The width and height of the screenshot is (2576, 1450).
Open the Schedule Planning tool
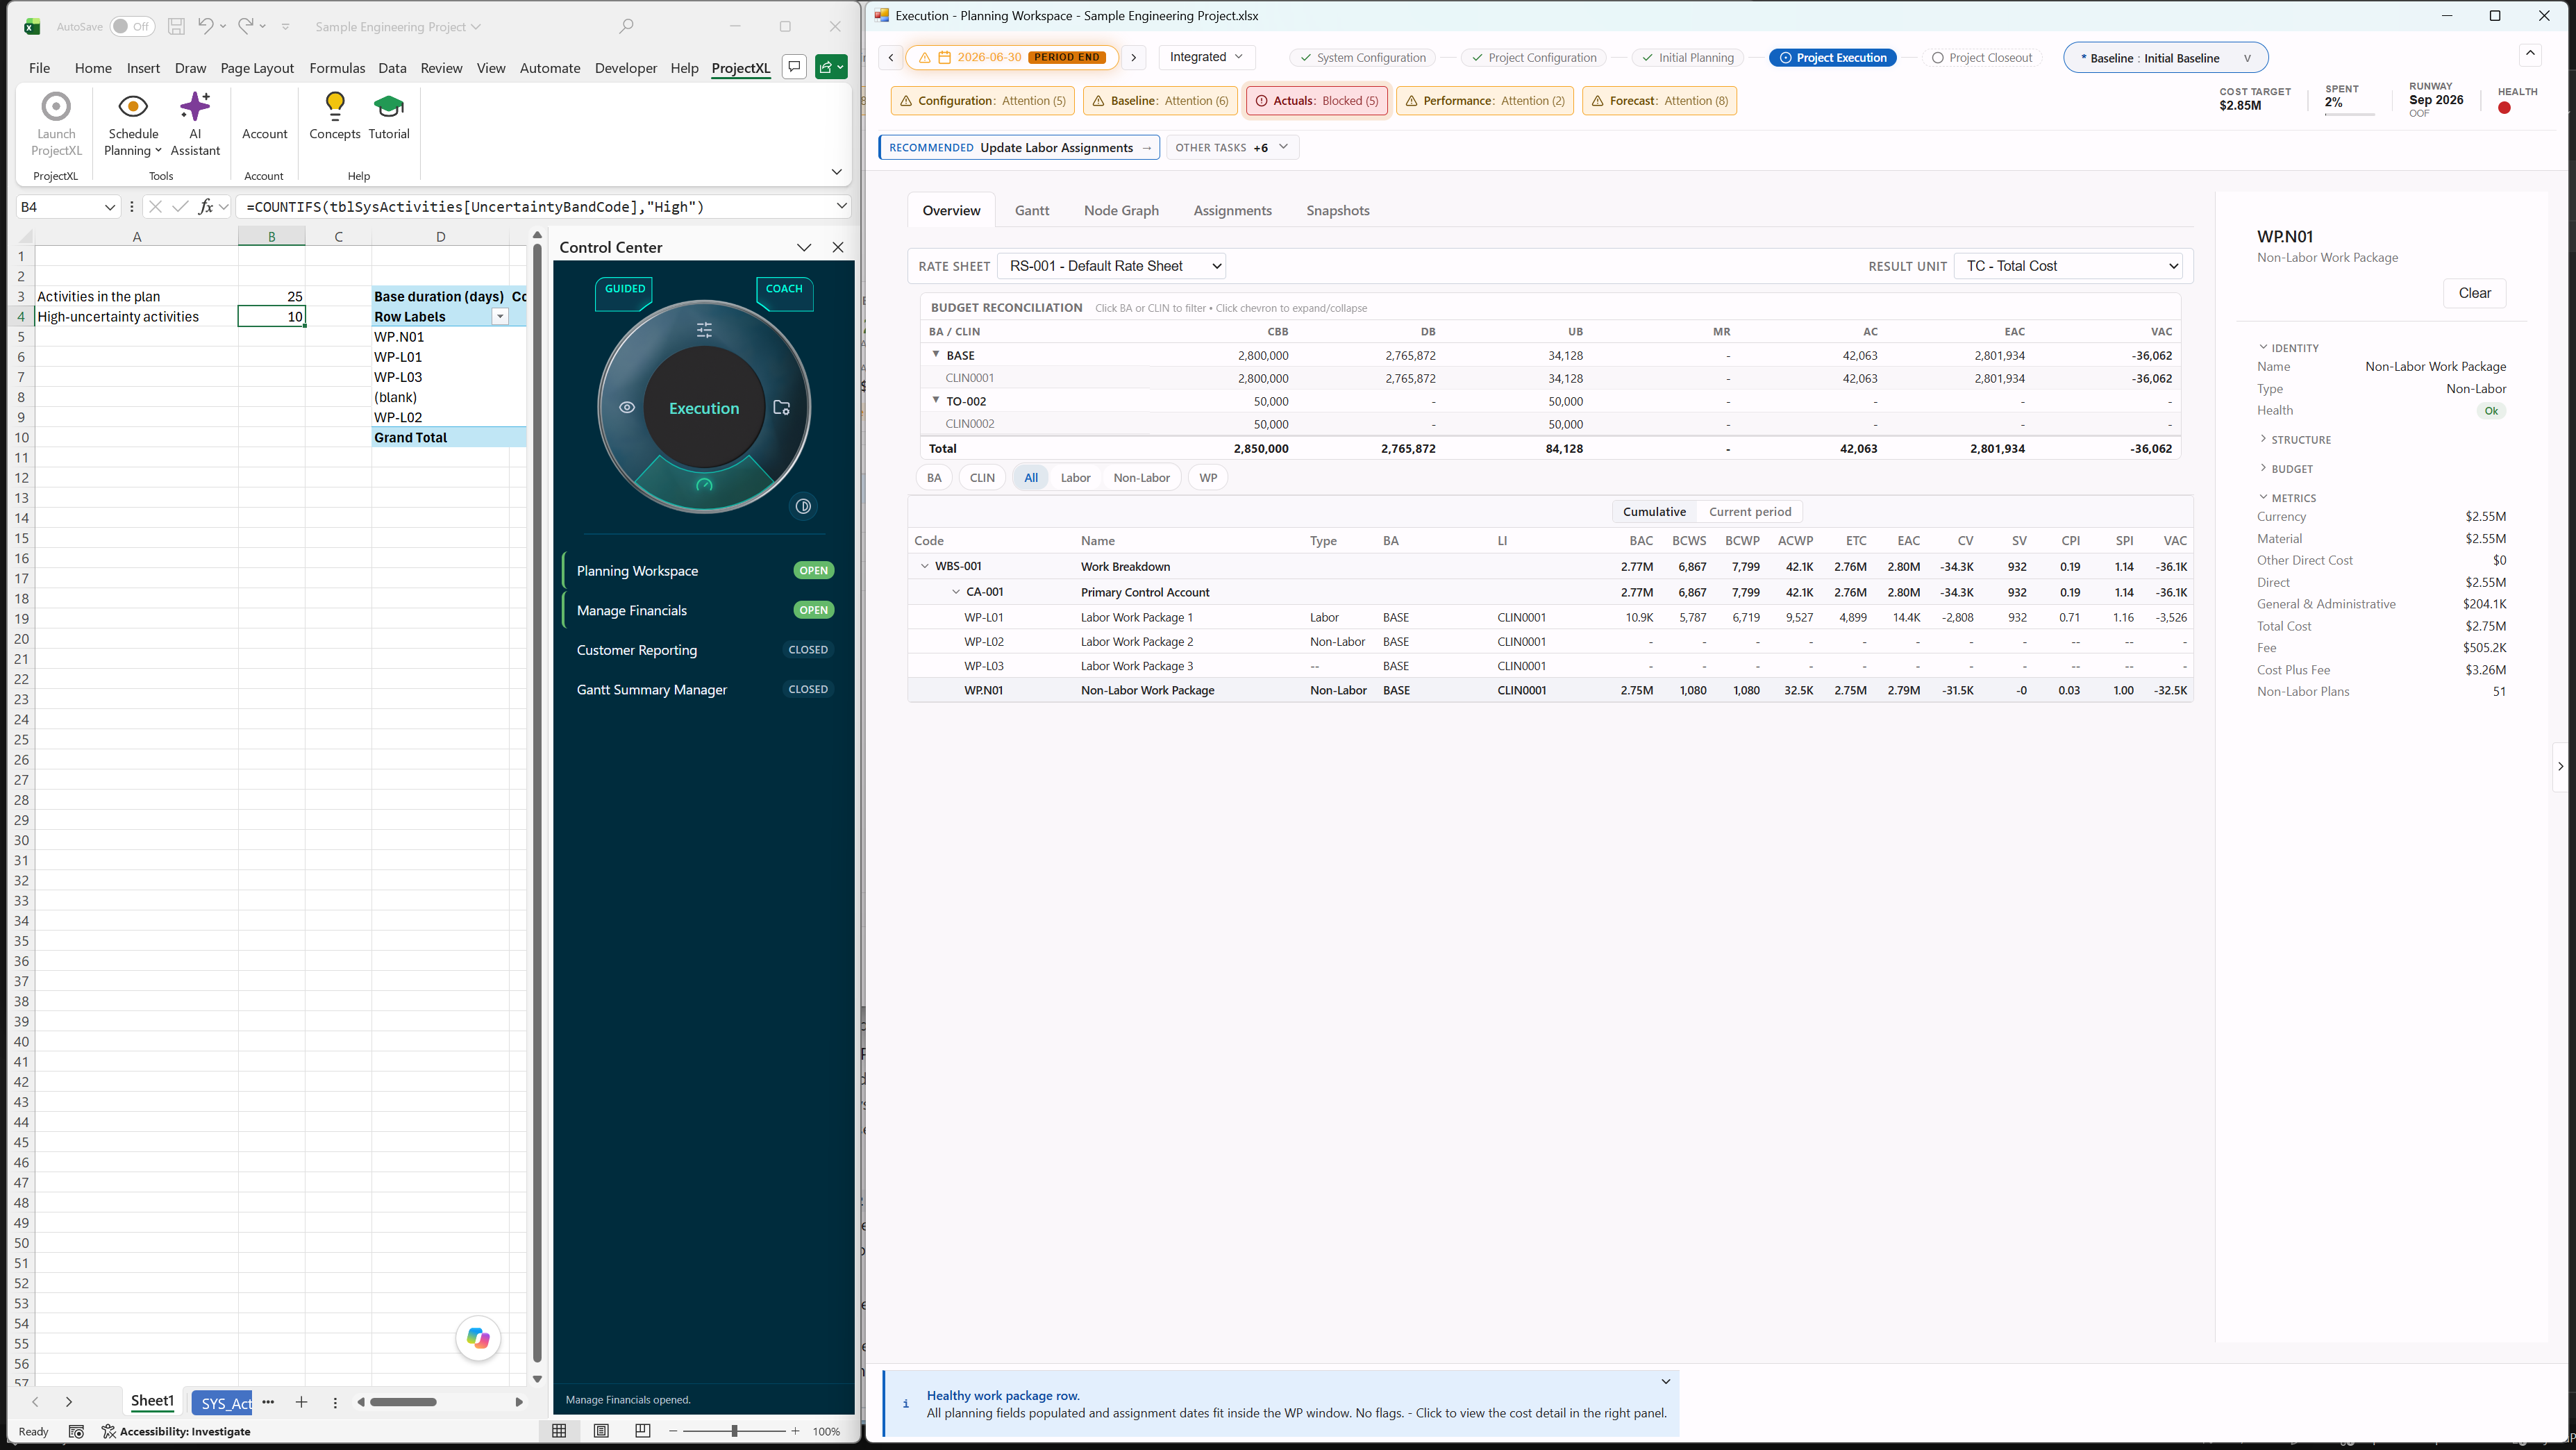(133, 123)
